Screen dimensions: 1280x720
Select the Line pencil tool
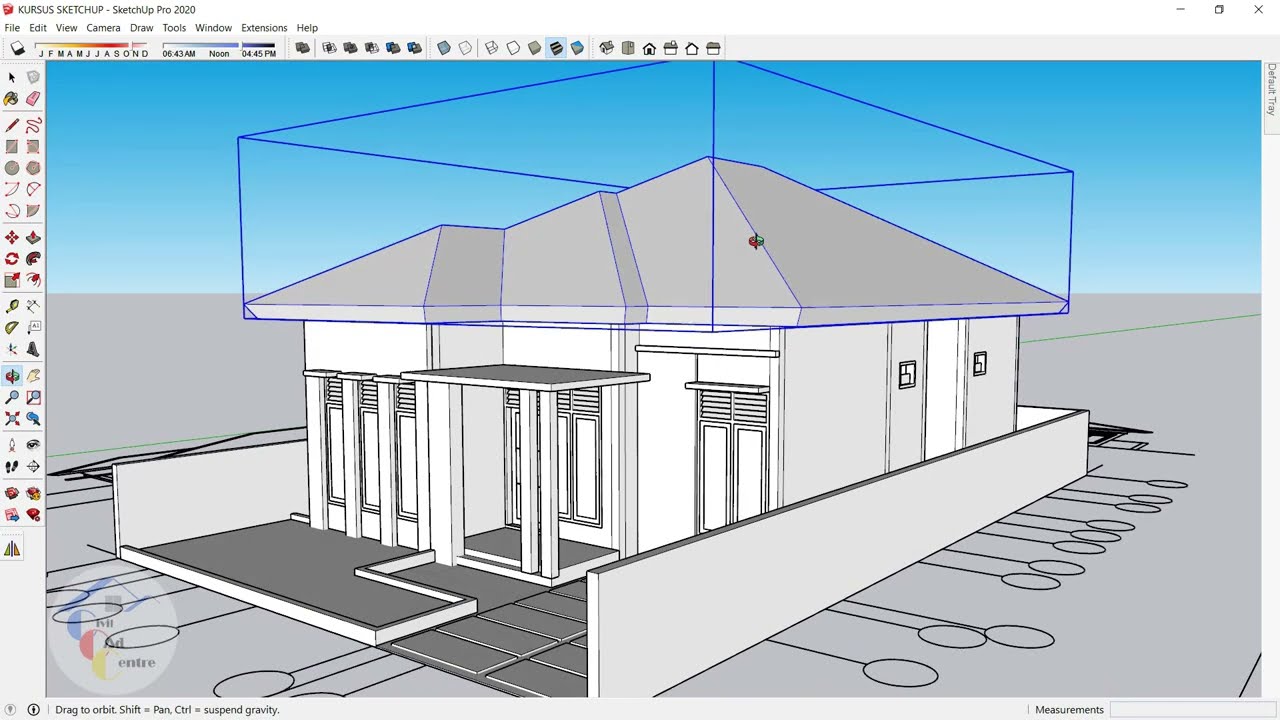[x=12, y=126]
